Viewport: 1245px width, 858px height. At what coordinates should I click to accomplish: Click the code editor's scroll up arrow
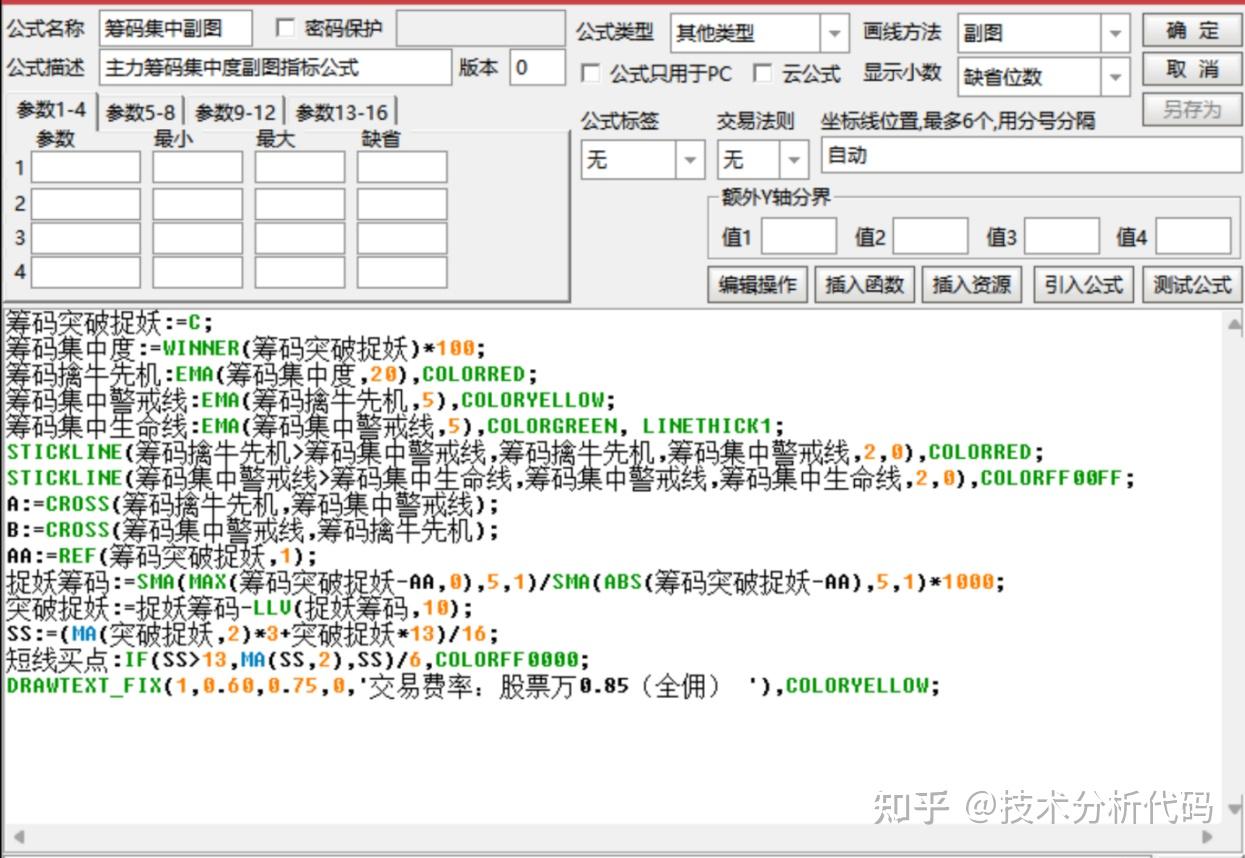(1234, 323)
